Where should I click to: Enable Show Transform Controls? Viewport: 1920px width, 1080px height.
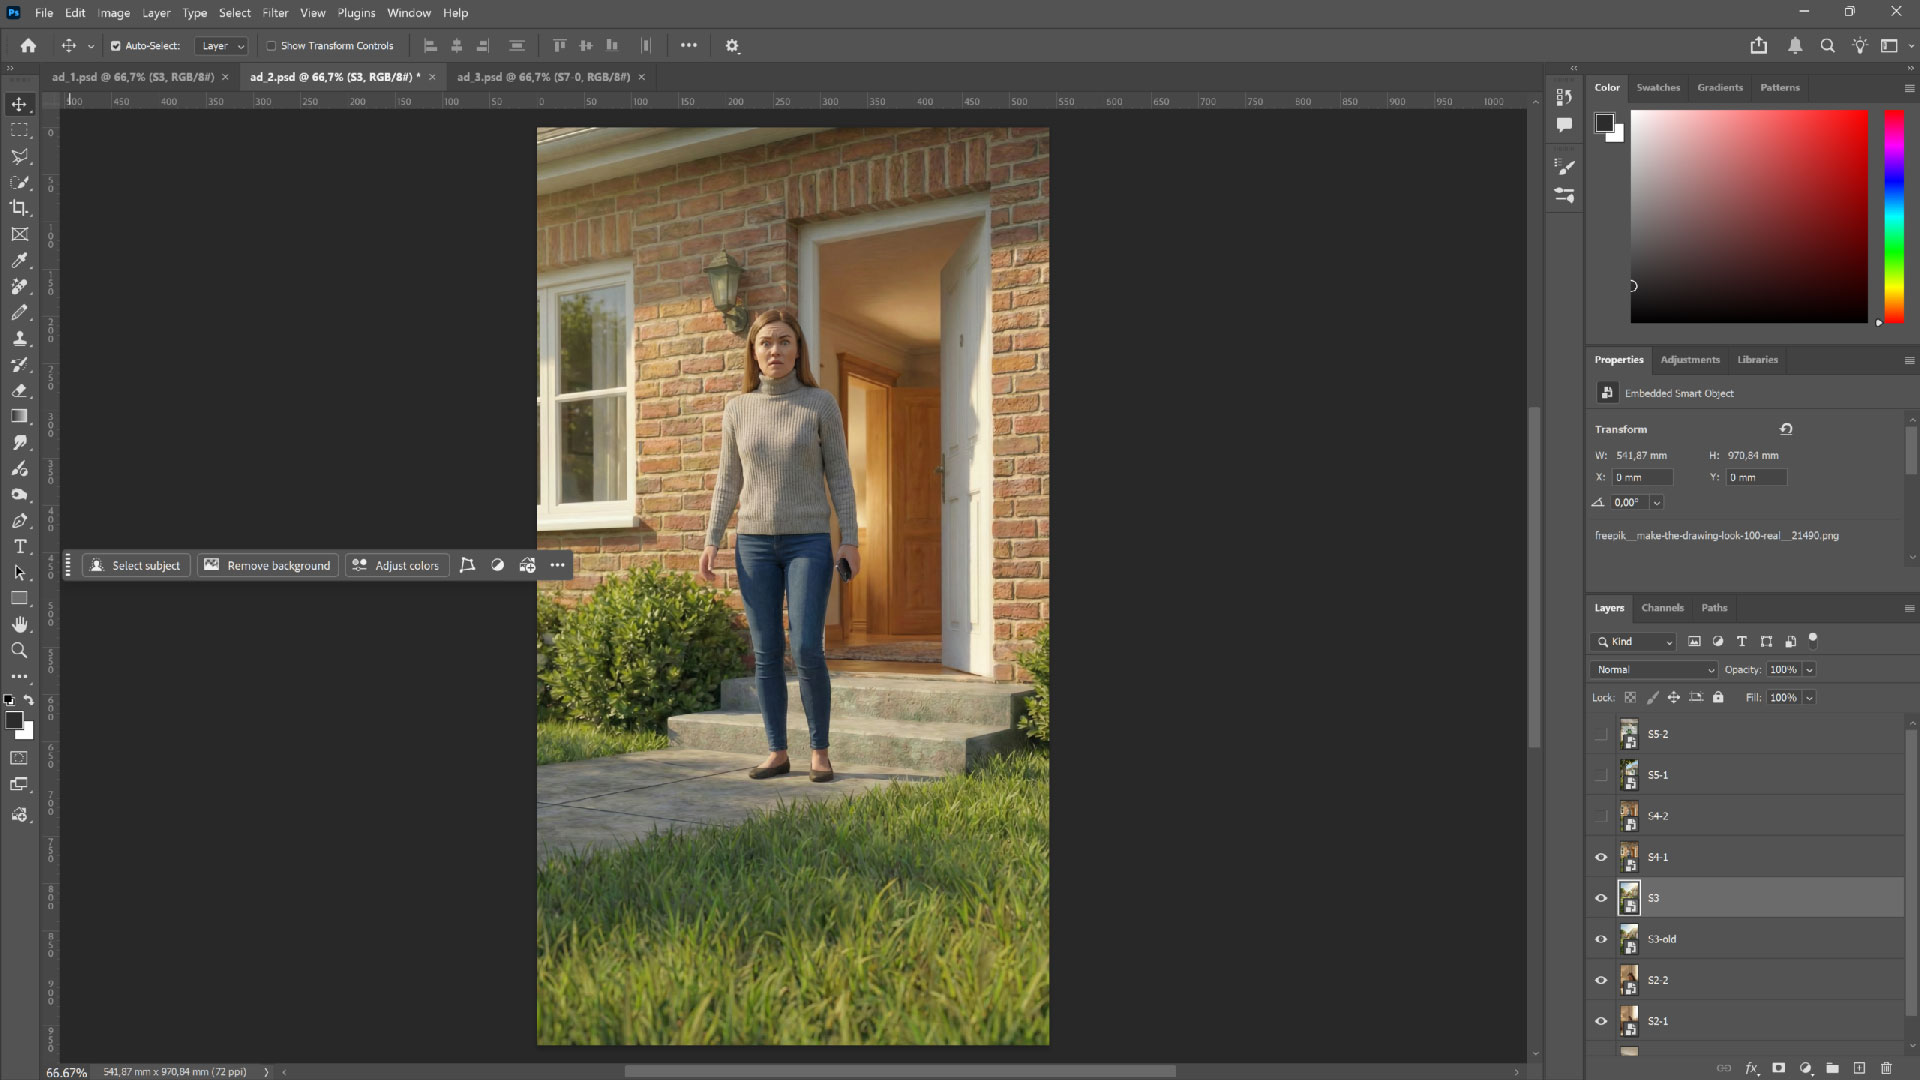pyautogui.click(x=272, y=46)
